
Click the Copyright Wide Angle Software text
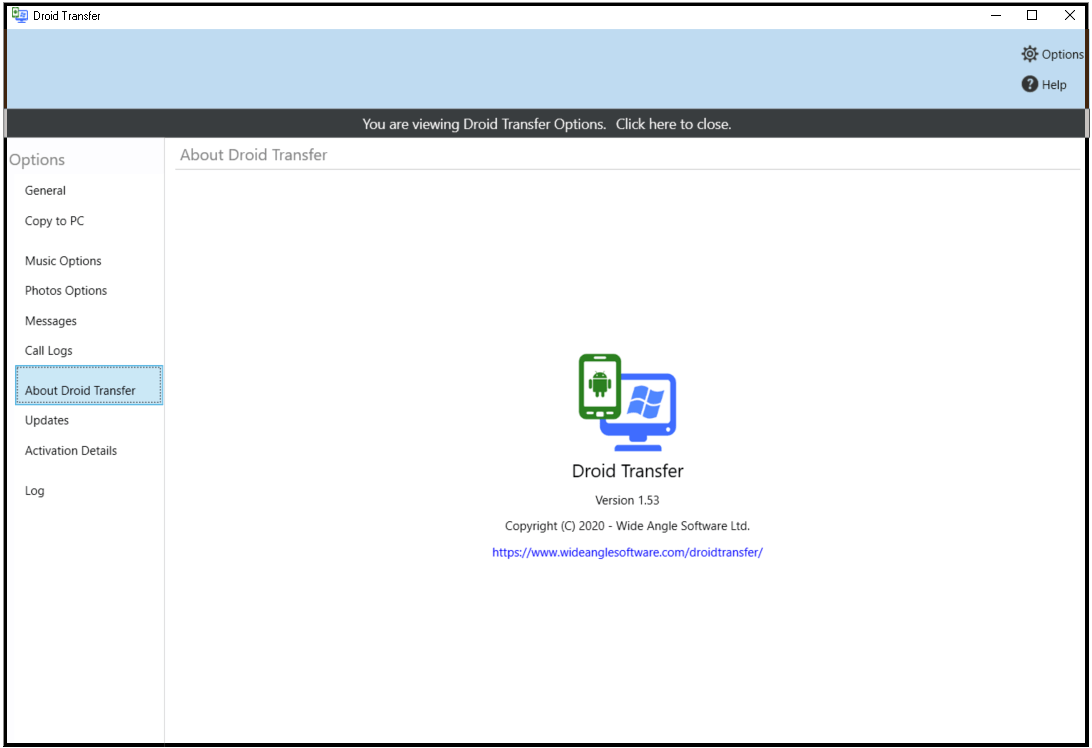tap(627, 526)
